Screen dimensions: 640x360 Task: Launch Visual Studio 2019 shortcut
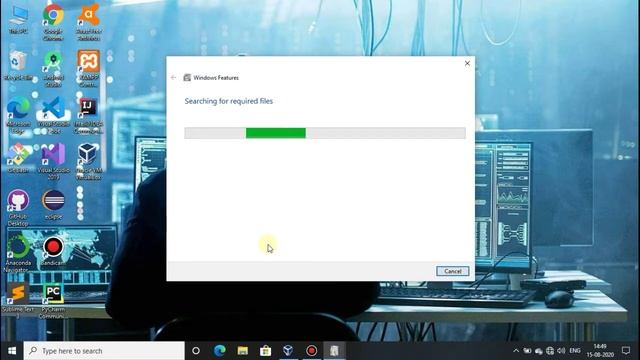pos(53,162)
